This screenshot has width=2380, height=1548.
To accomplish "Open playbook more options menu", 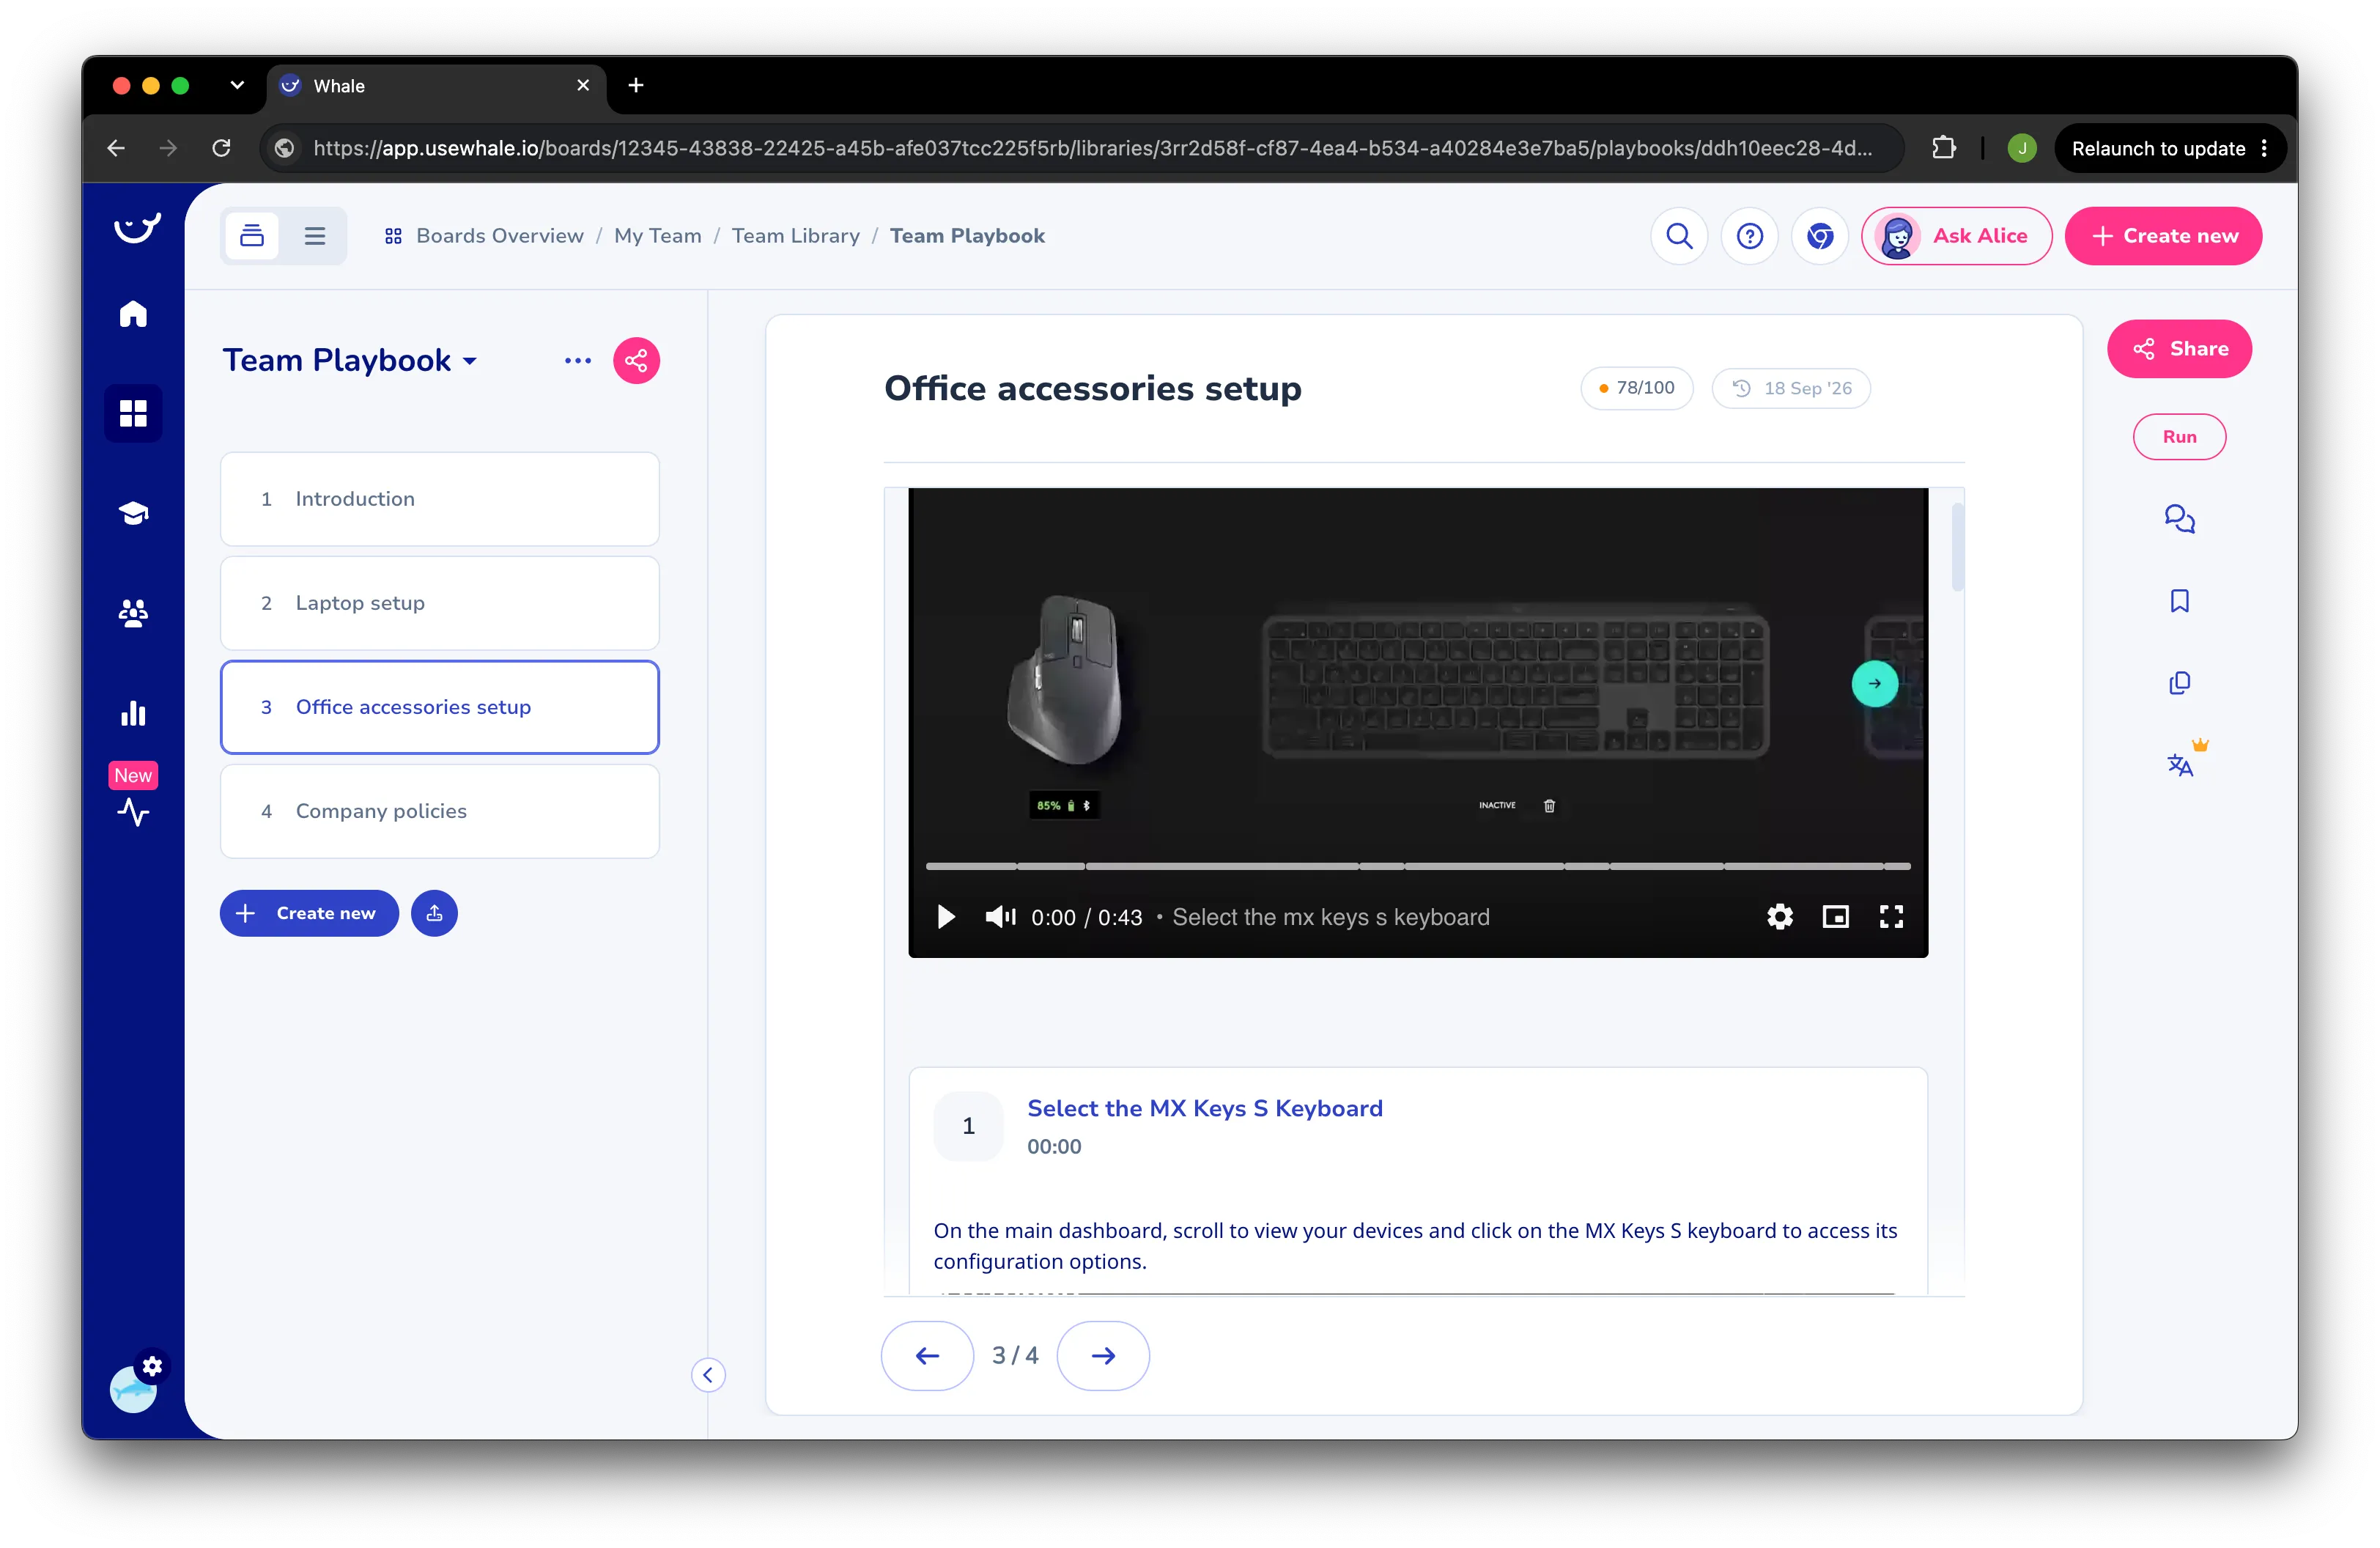I will (578, 360).
